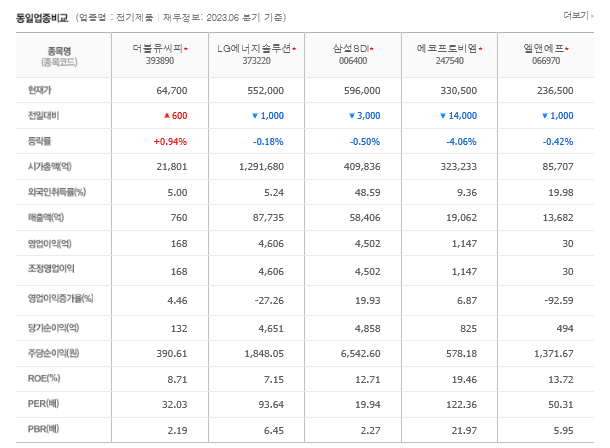Click the 주당순이익(원) row label
The width and height of the screenshot is (610, 448).
(53, 353)
